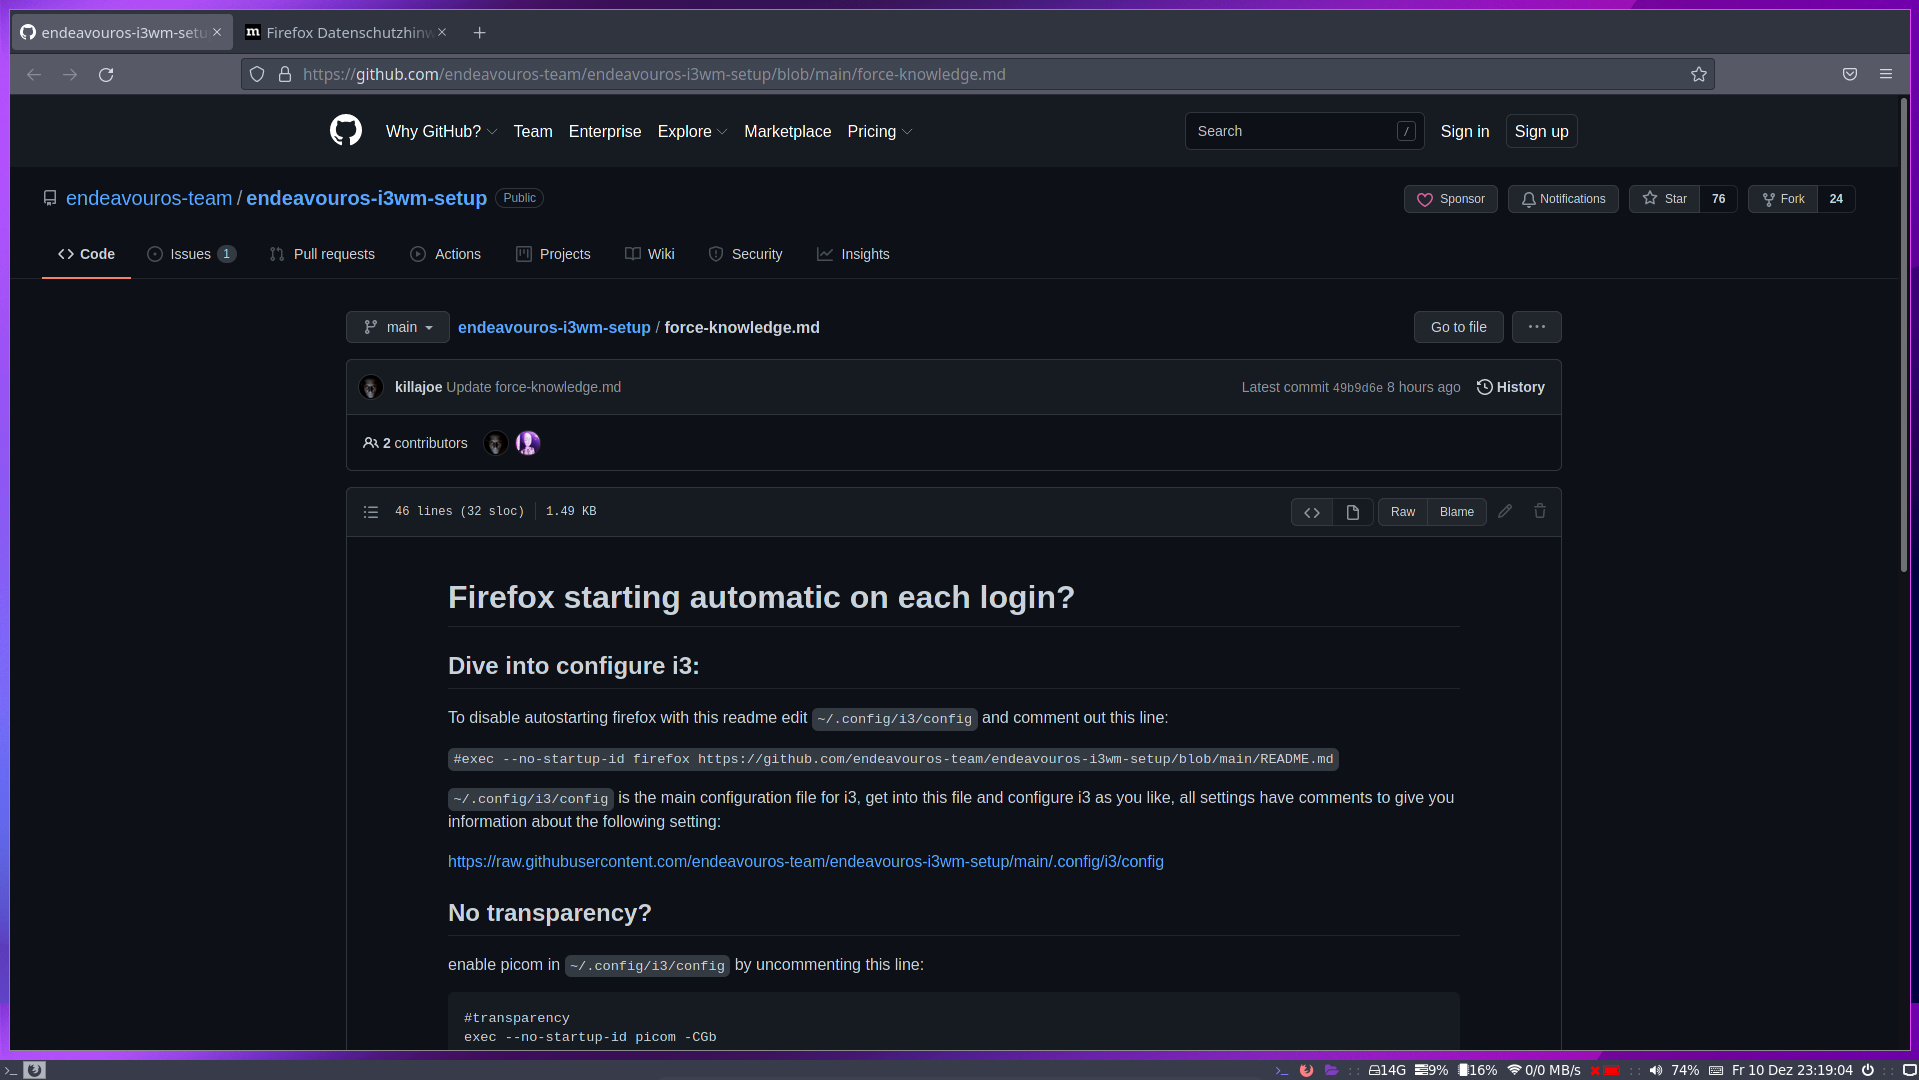Expand the Pricing menu

coord(879,132)
